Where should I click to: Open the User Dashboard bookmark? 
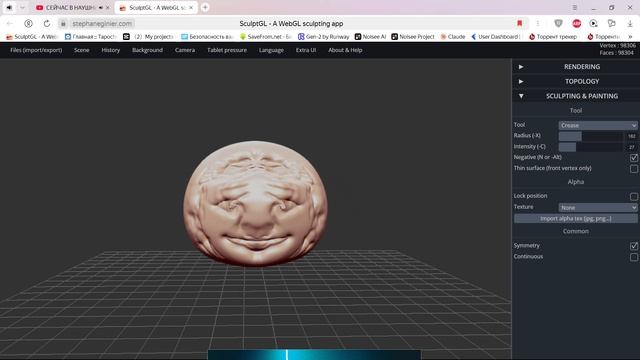(496, 37)
